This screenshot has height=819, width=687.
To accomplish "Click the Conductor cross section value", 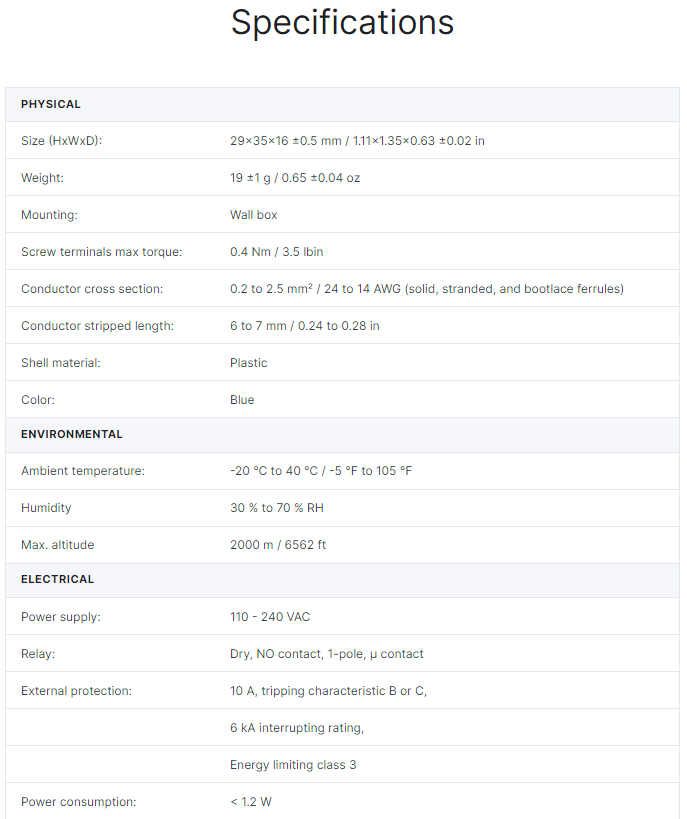I will (427, 289).
